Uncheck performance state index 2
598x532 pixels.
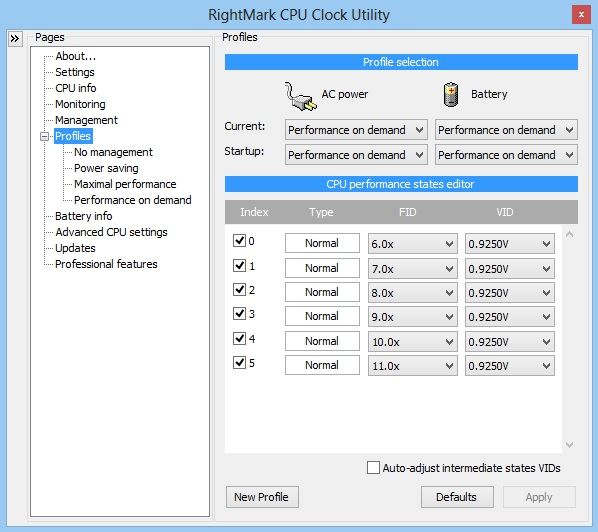239,289
